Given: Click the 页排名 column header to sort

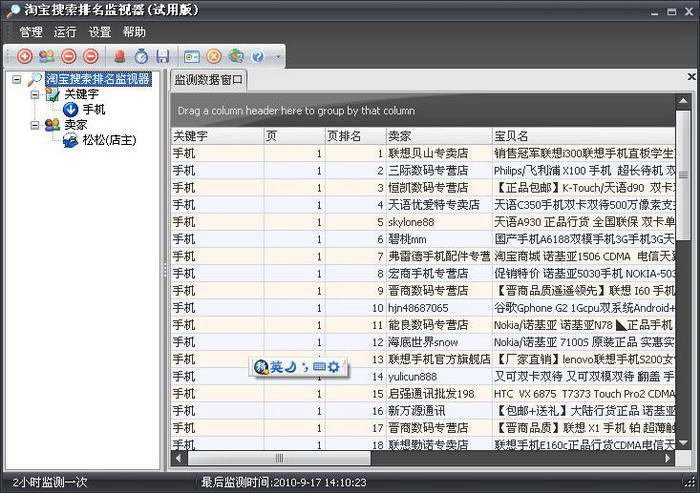Looking at the screenshot, I should (x=345, y=135).
